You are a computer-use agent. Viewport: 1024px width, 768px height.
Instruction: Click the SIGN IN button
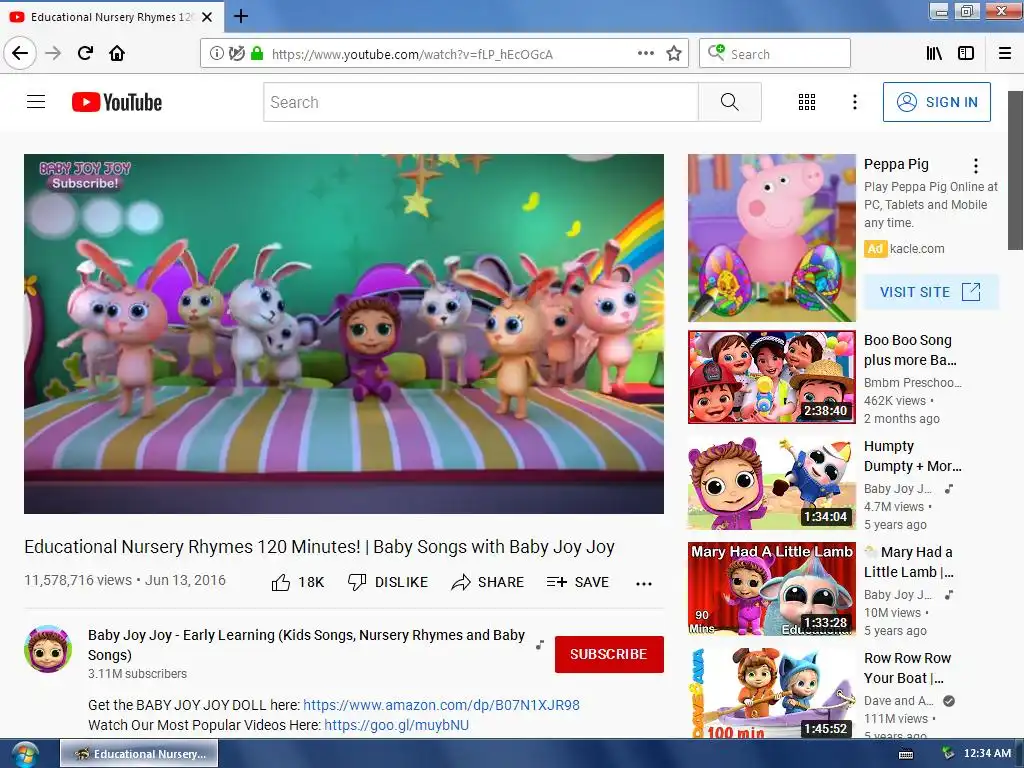click(936, 102)
